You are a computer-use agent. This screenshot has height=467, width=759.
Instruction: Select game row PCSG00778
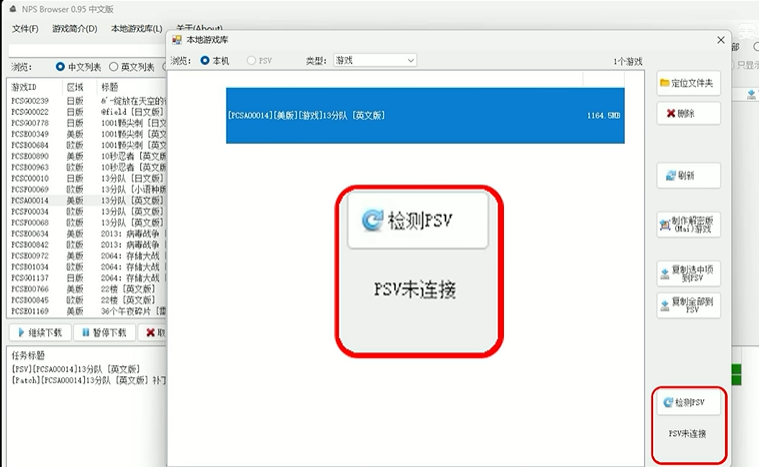click(87, 123)
